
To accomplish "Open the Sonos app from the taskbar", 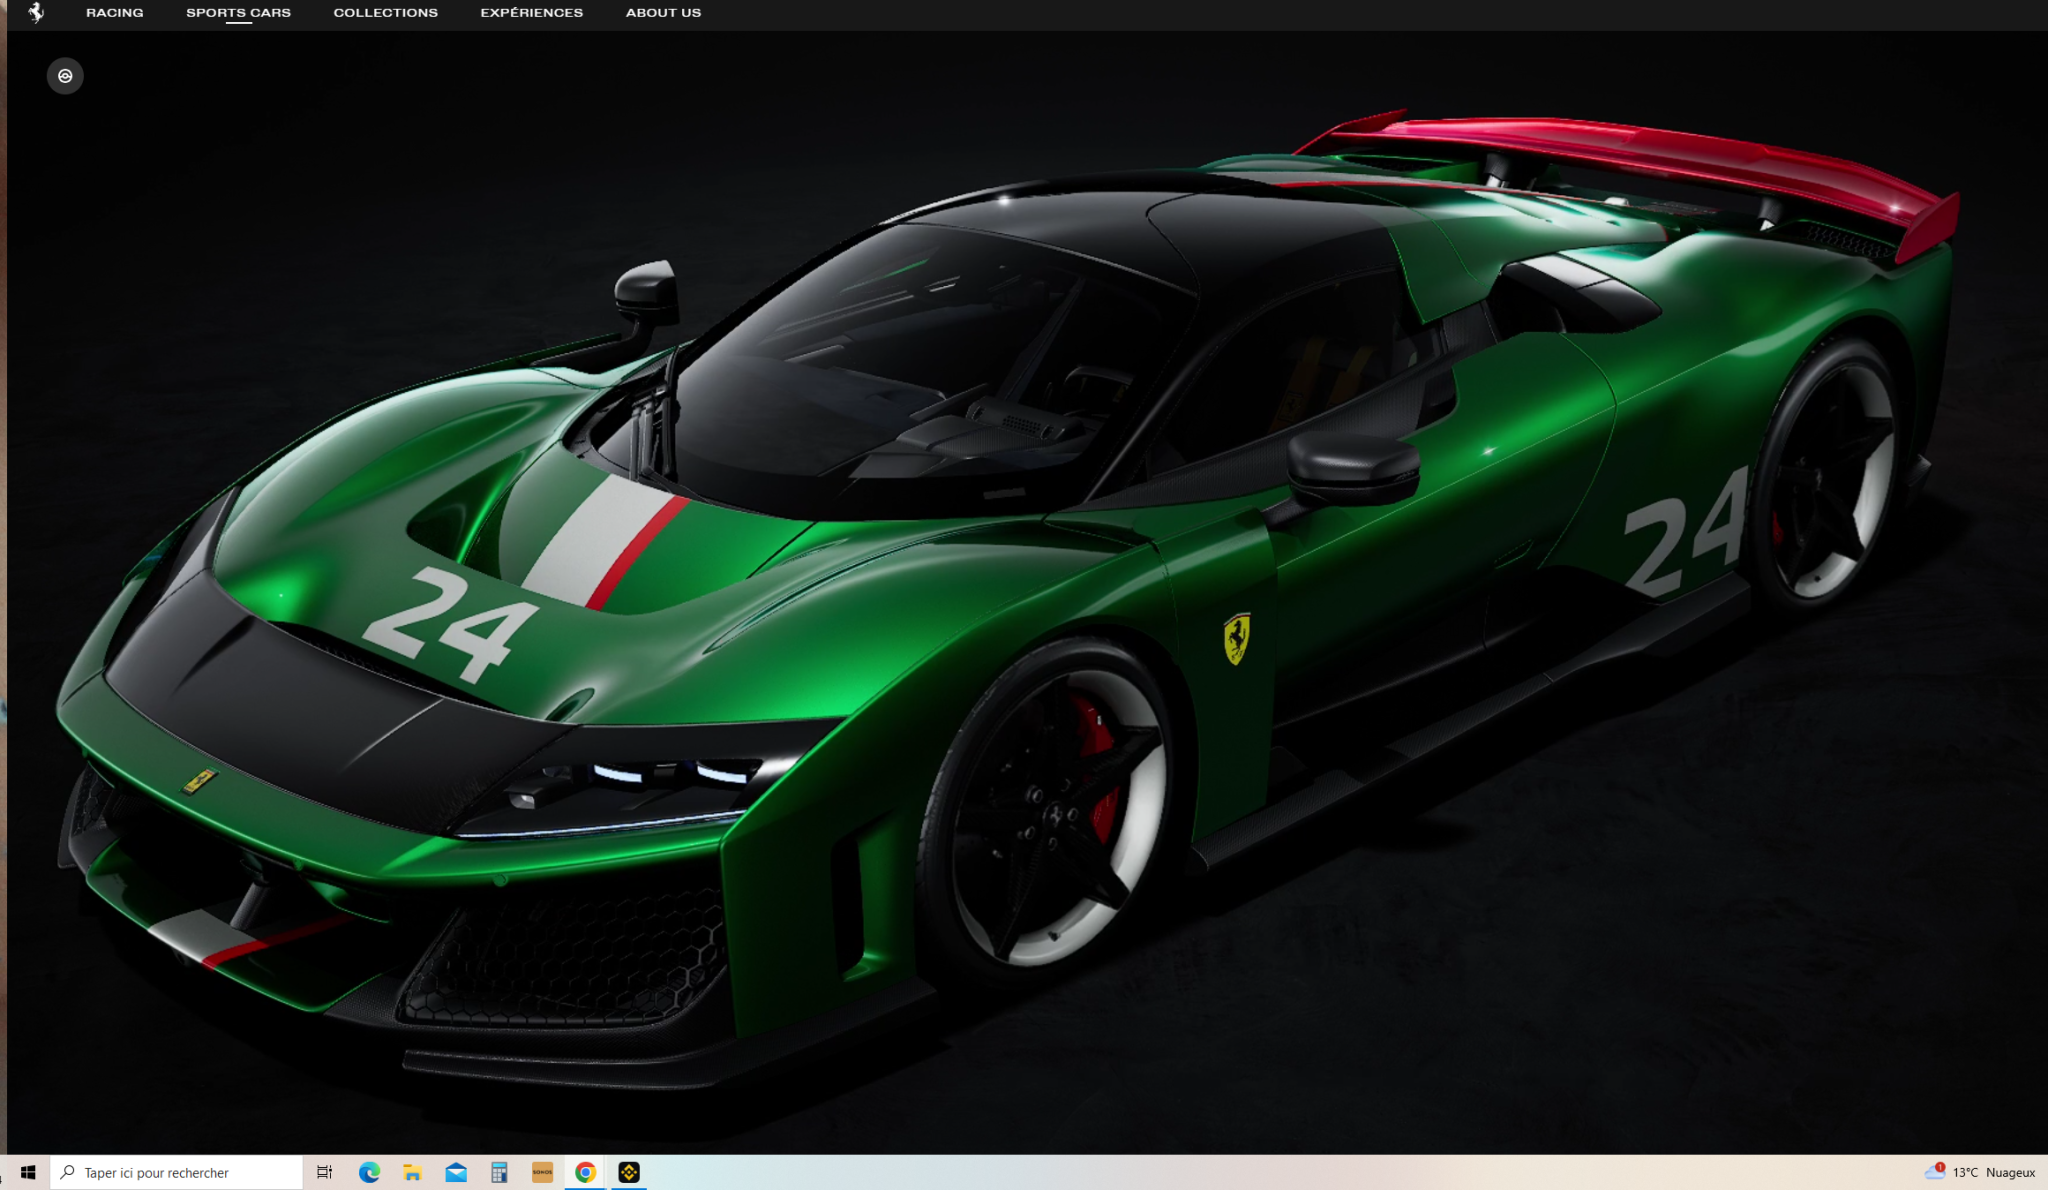I will [542, 1172].
